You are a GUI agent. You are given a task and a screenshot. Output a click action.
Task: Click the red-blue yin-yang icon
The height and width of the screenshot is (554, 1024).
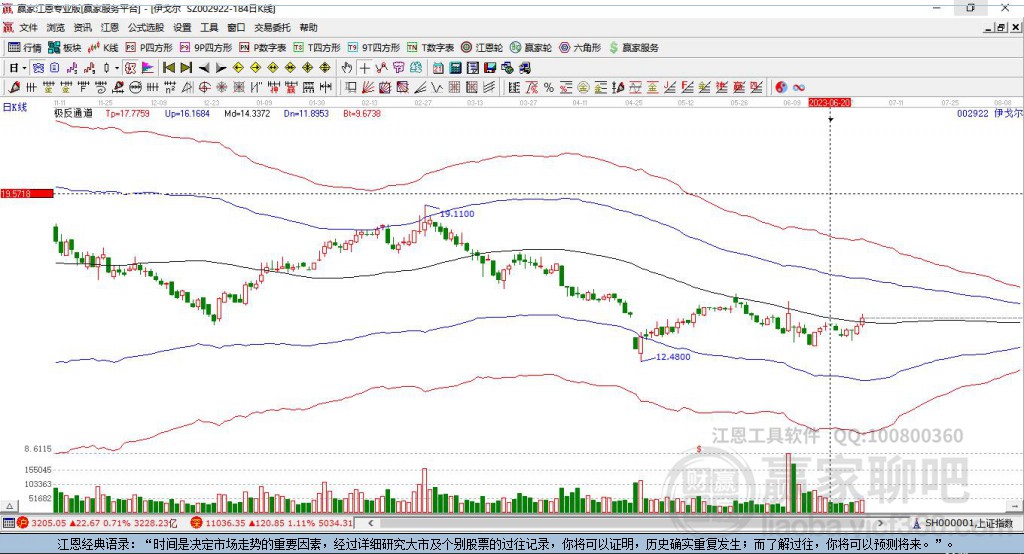[x=781, y=88]
